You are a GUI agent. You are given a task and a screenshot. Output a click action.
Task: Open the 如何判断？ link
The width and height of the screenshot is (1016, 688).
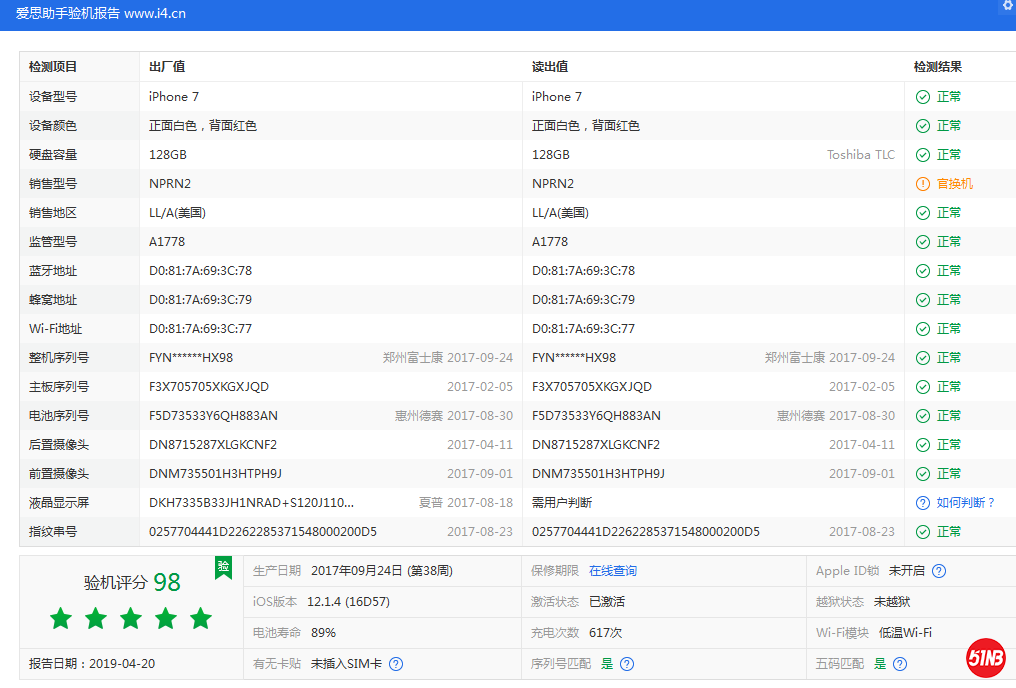tap(966, 503)
